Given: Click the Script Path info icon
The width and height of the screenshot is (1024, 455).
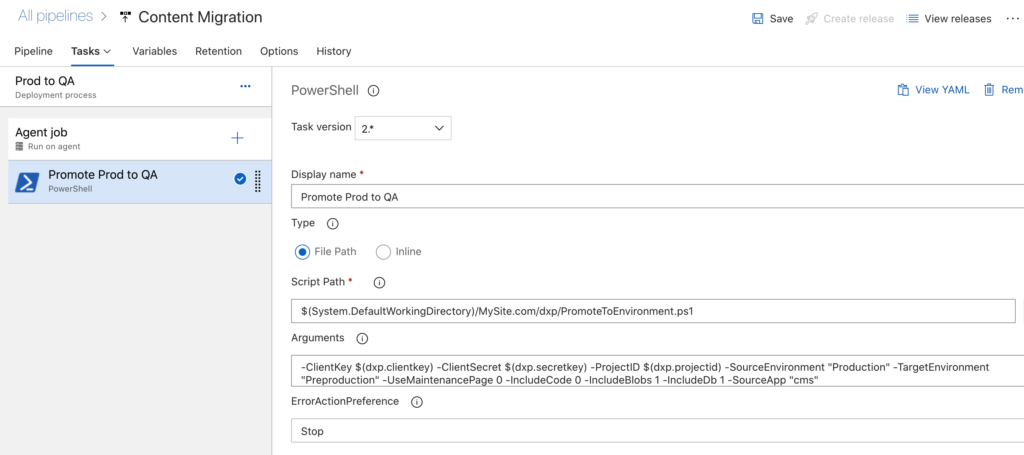Looking at the screenshot, I should [379, 283].
